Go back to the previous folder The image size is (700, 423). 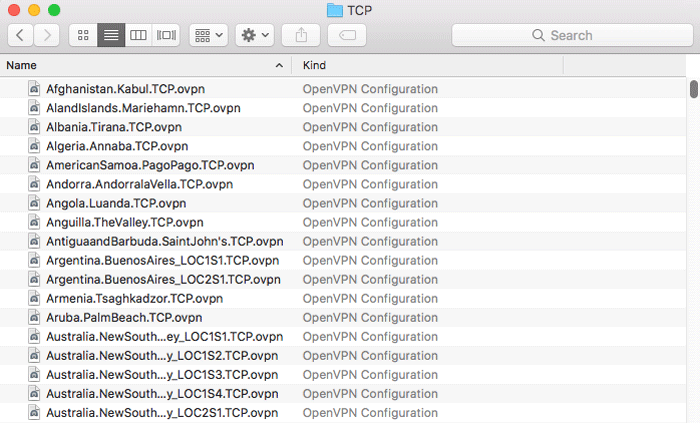coord(20,35)
